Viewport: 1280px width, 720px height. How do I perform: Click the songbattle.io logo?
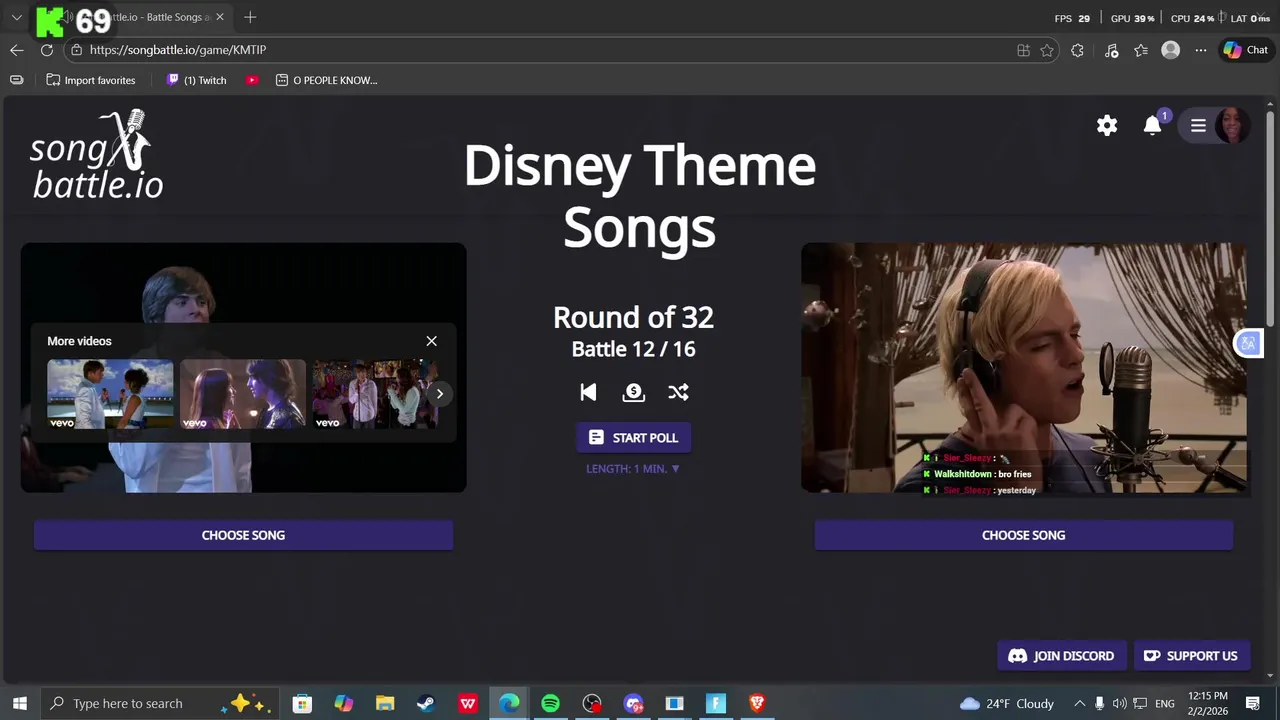pos(97,155)
